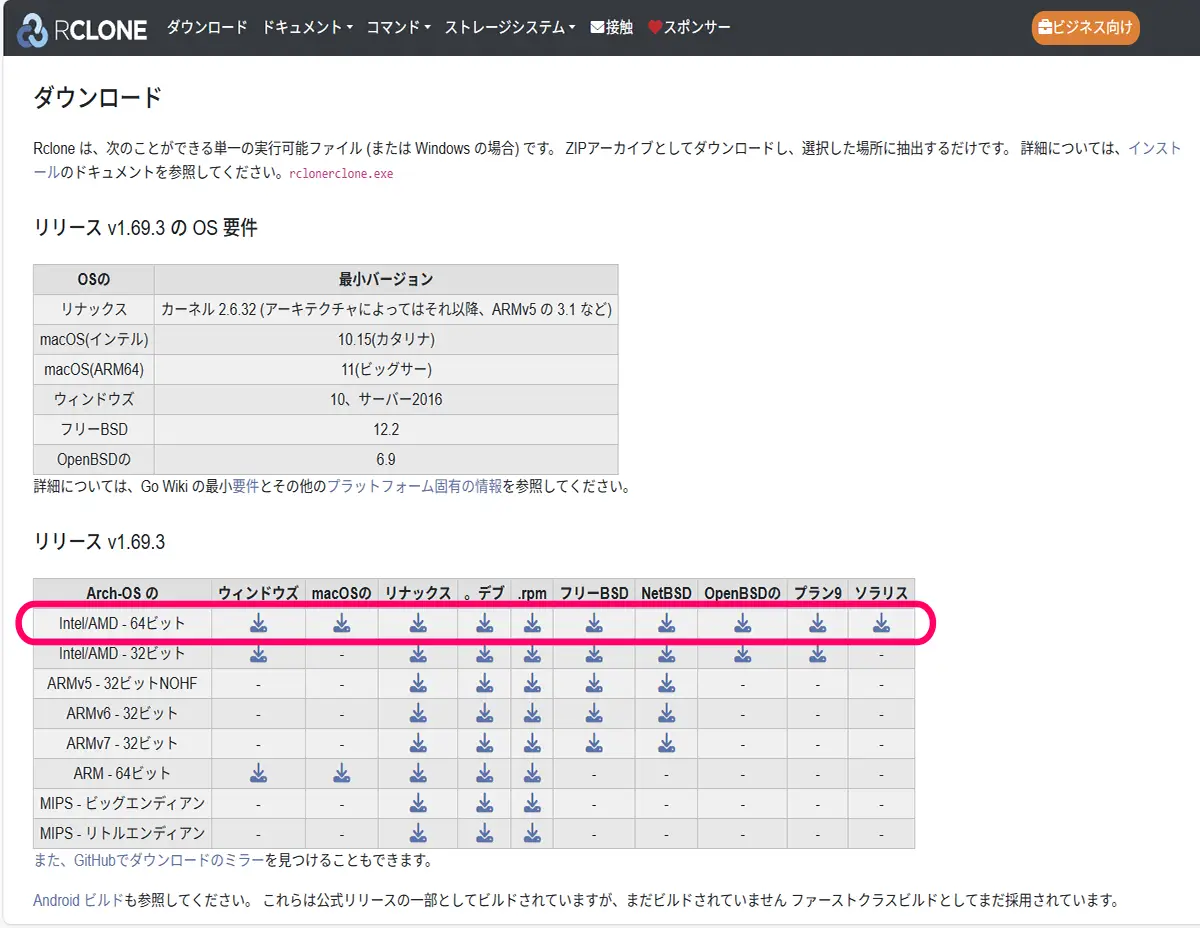Screen dimensions: 1200x928
Task: Download MIPS リトルエンディアン build for リナックス
Action: click(418, 834)
